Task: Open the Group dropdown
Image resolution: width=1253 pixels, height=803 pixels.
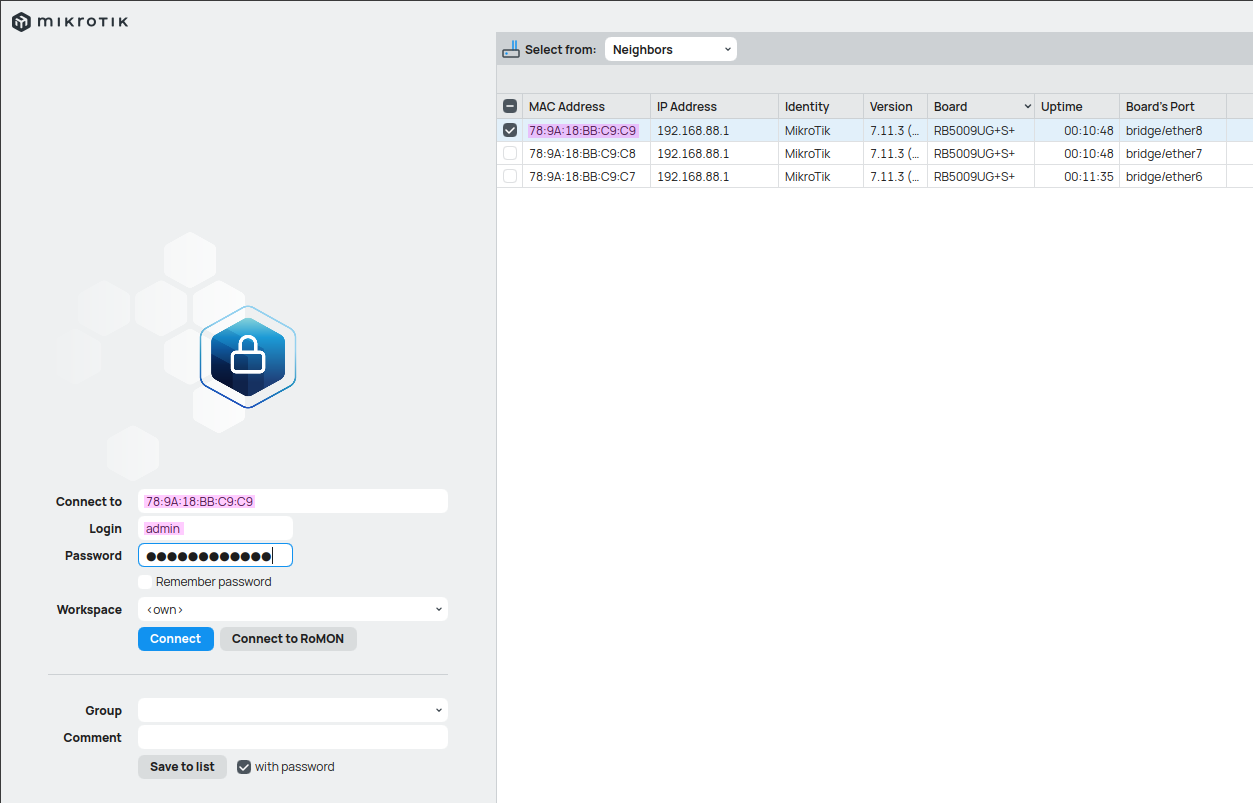Action: 293,710
